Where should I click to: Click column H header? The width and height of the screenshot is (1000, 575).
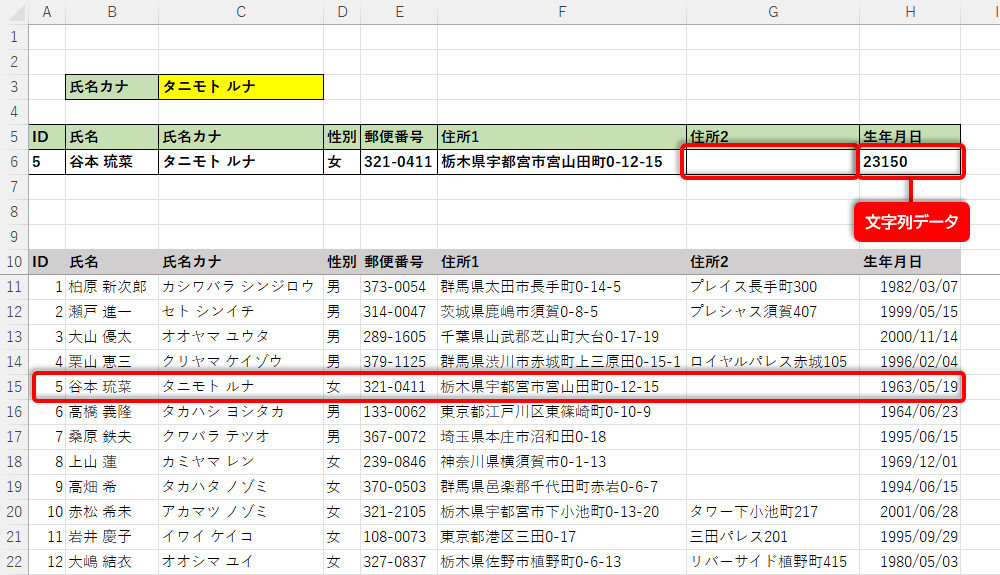910,11
